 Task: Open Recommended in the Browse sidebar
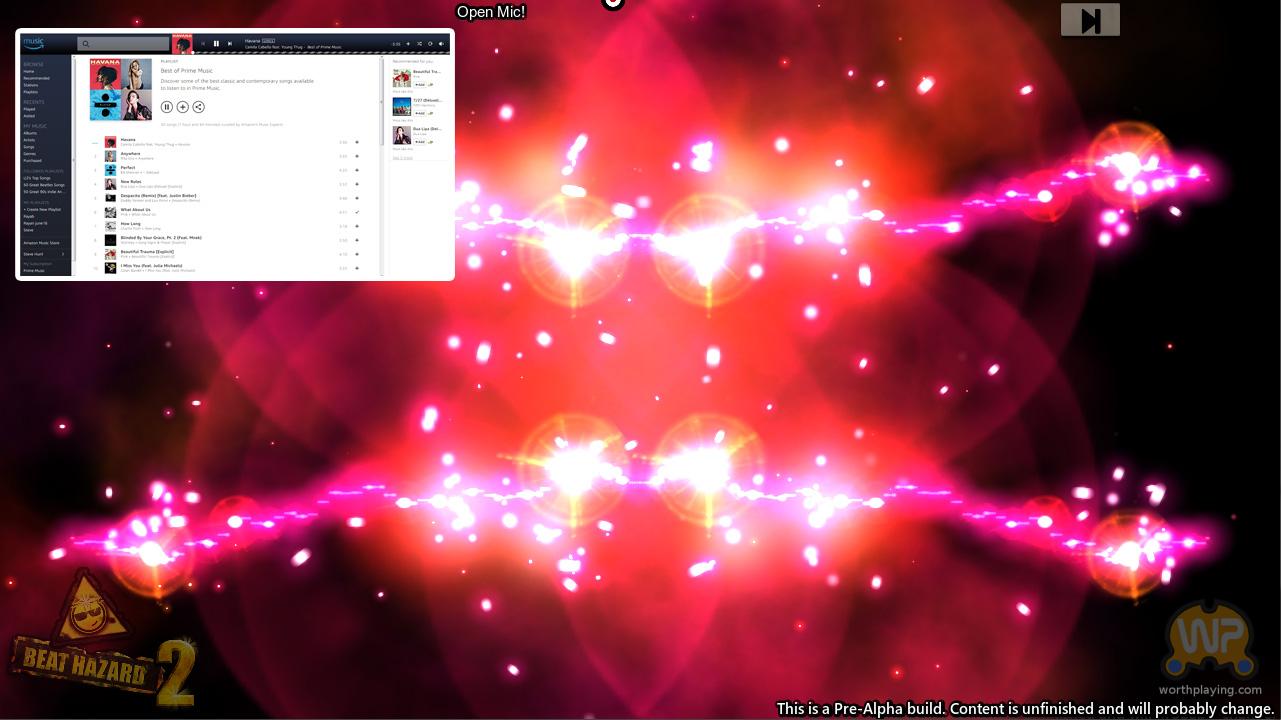coord(36,78)
